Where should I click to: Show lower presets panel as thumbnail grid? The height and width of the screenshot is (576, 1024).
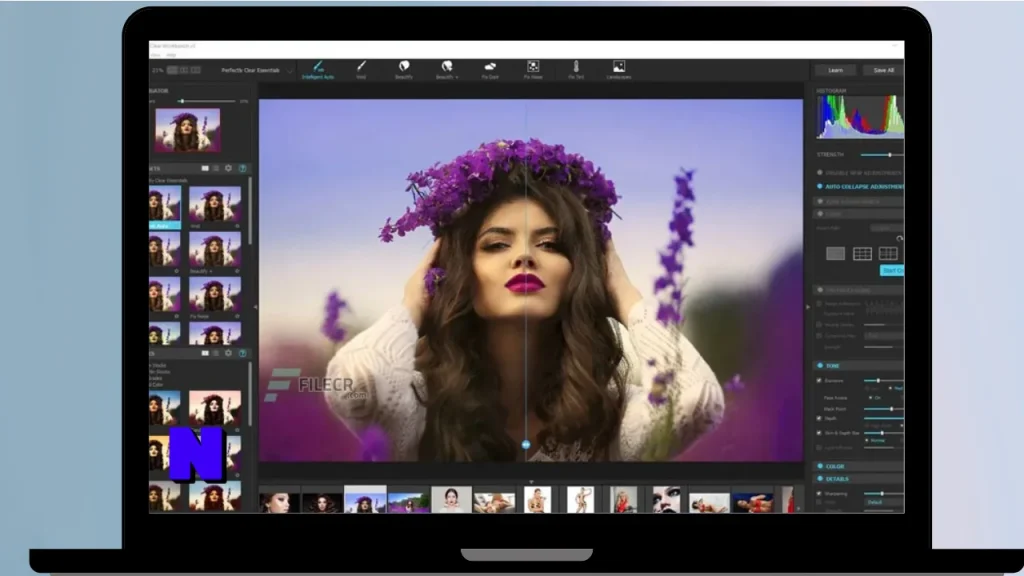205,353
